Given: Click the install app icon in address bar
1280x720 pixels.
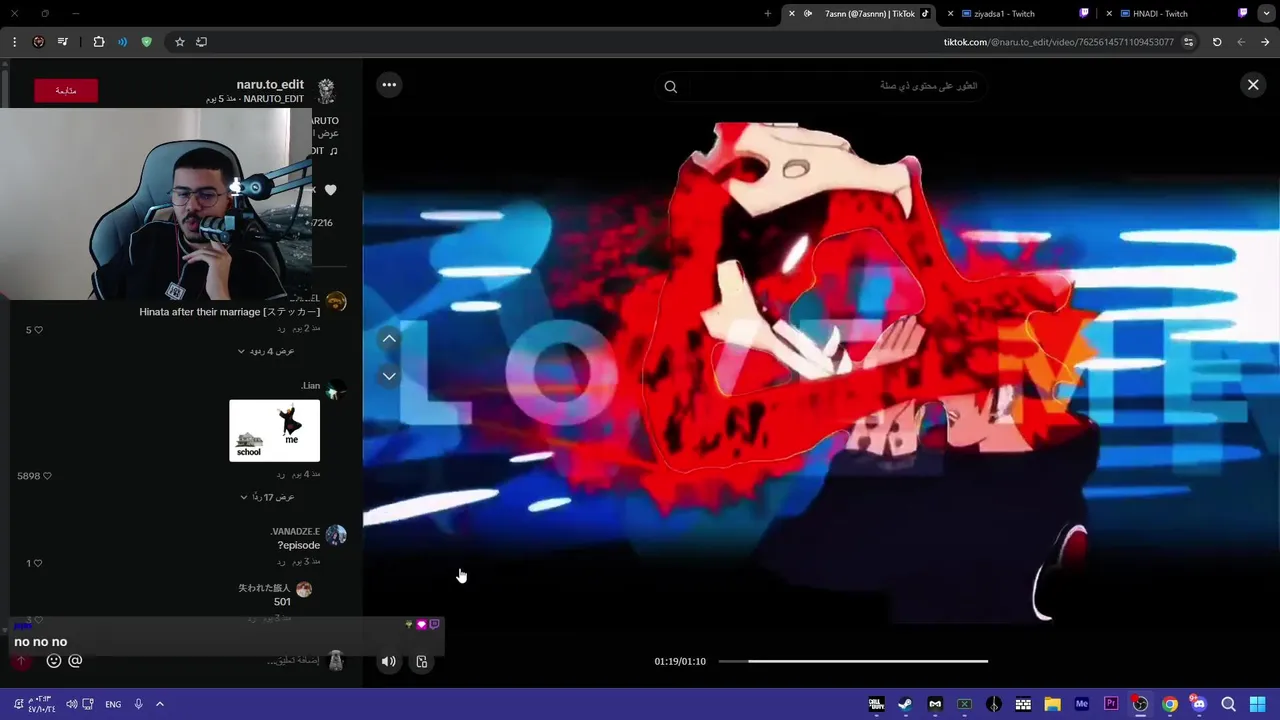Looking at the screenshot, I should (202, 42).
